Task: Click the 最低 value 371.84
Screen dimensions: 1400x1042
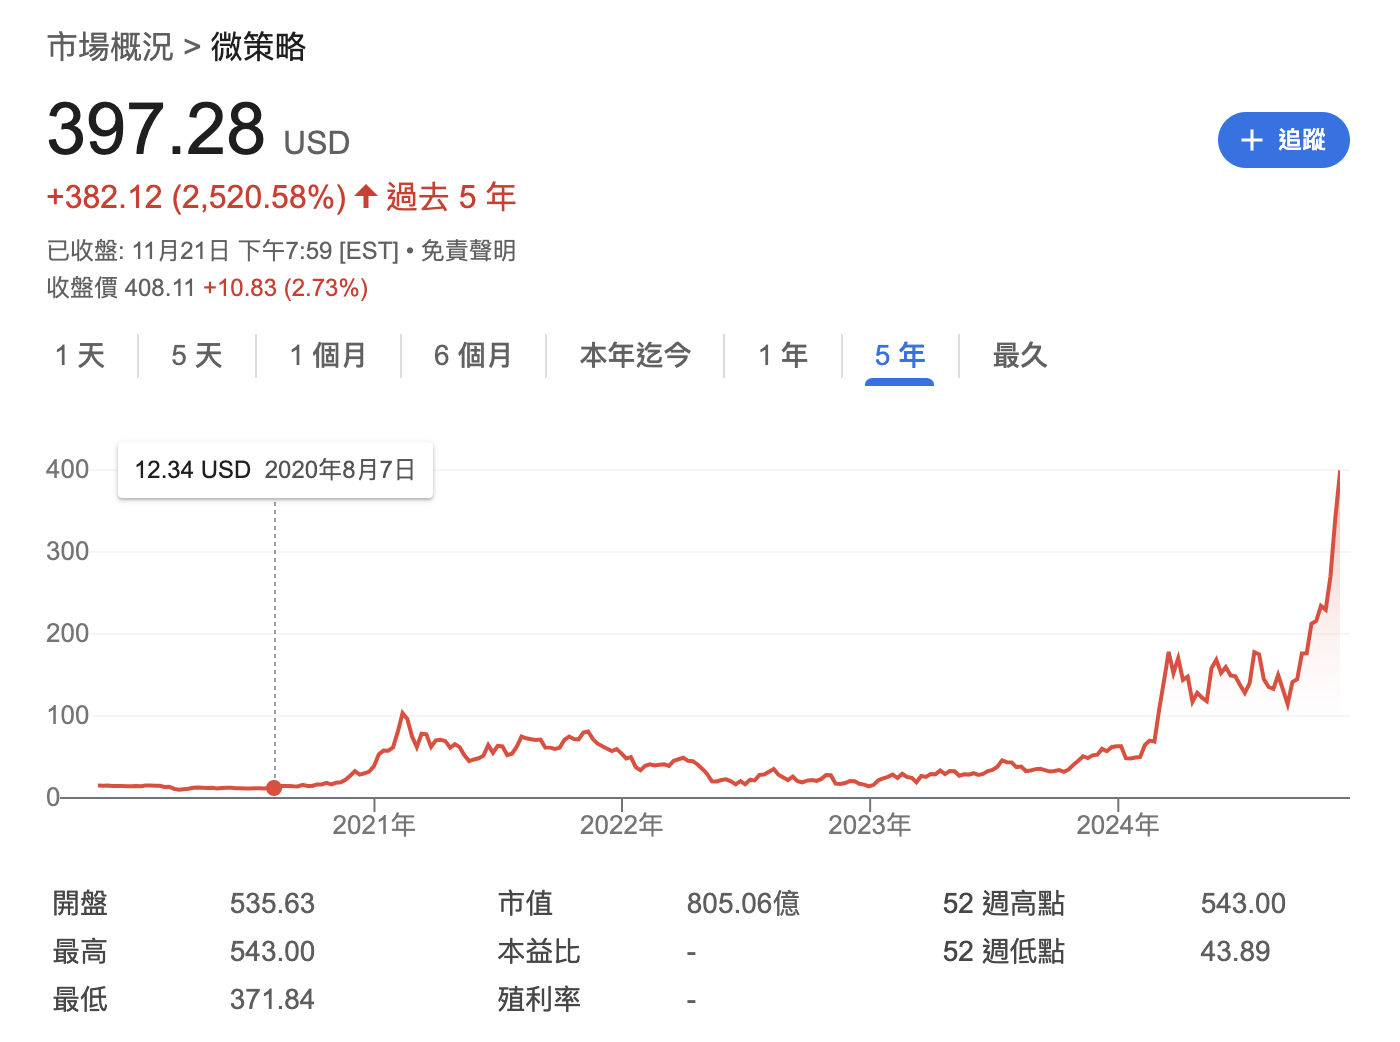Action: [x=272, y=1000]
